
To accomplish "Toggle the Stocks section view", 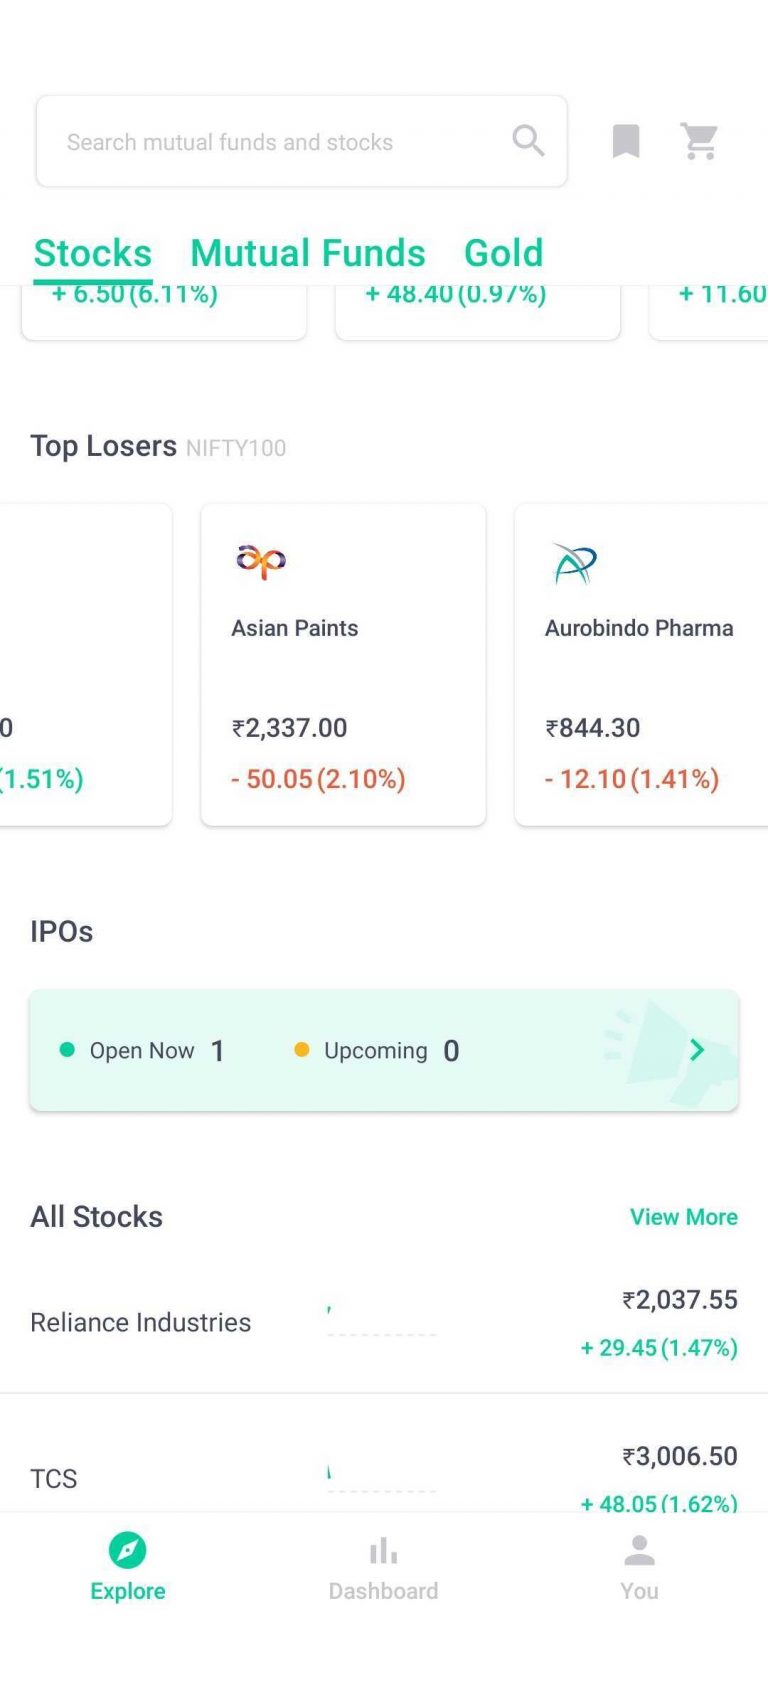I will [x=92, y=252].
